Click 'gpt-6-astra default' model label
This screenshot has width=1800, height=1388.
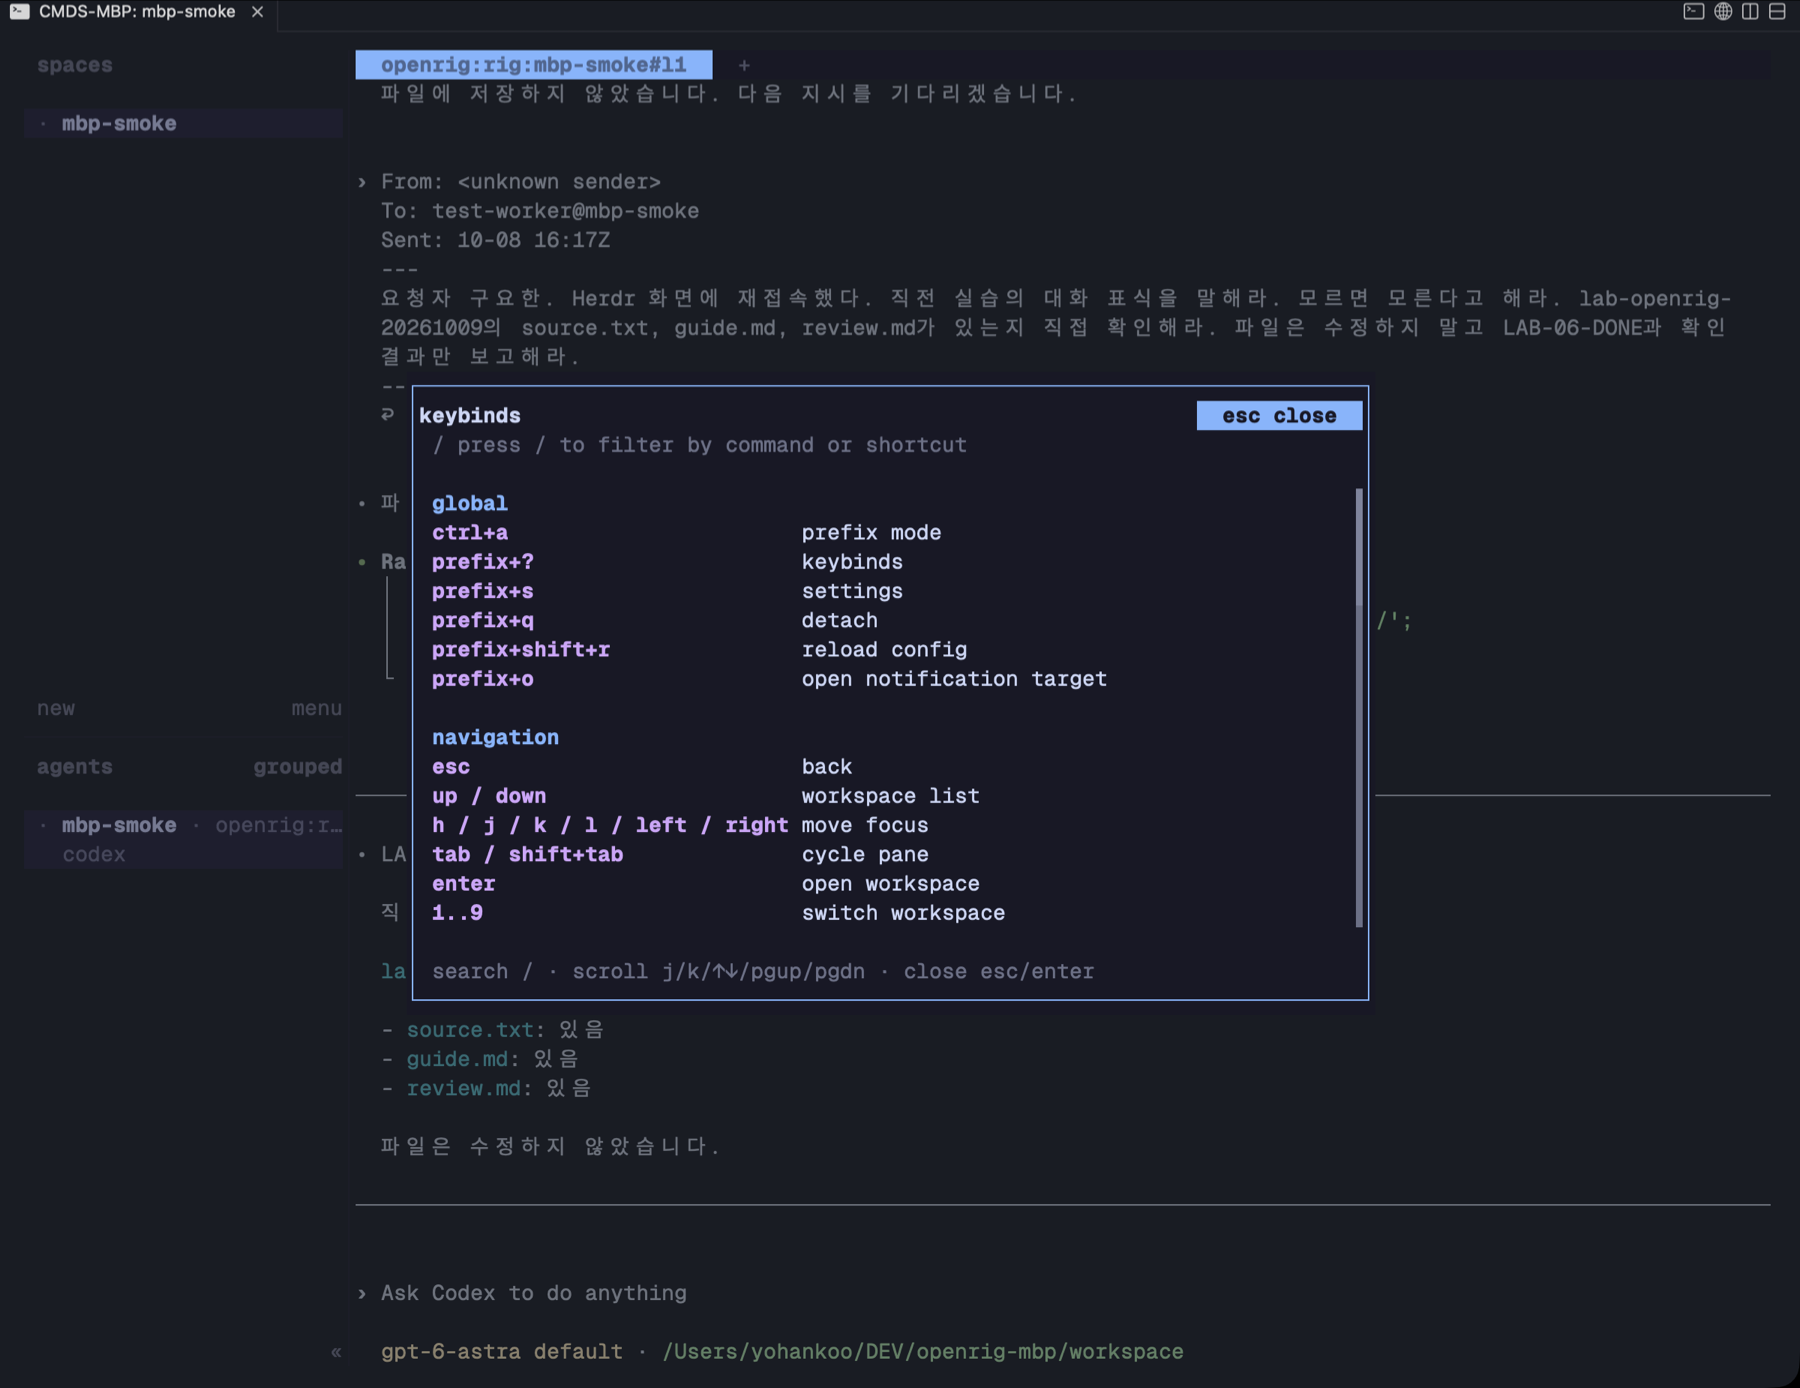pos(501,1352)
